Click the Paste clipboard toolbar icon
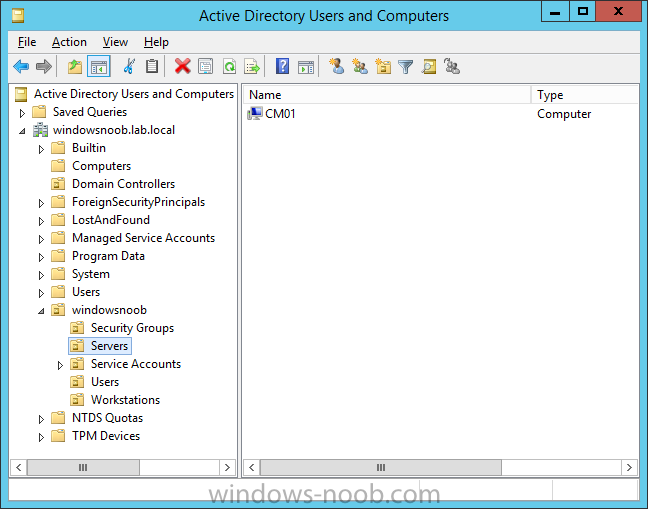Viewport: 648px width, 509px height. coord(152,66)
